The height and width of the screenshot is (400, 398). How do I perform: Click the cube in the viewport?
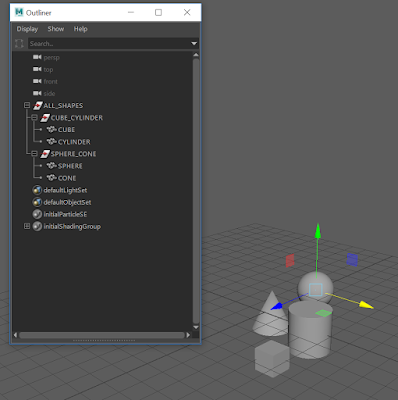[272, 359]
